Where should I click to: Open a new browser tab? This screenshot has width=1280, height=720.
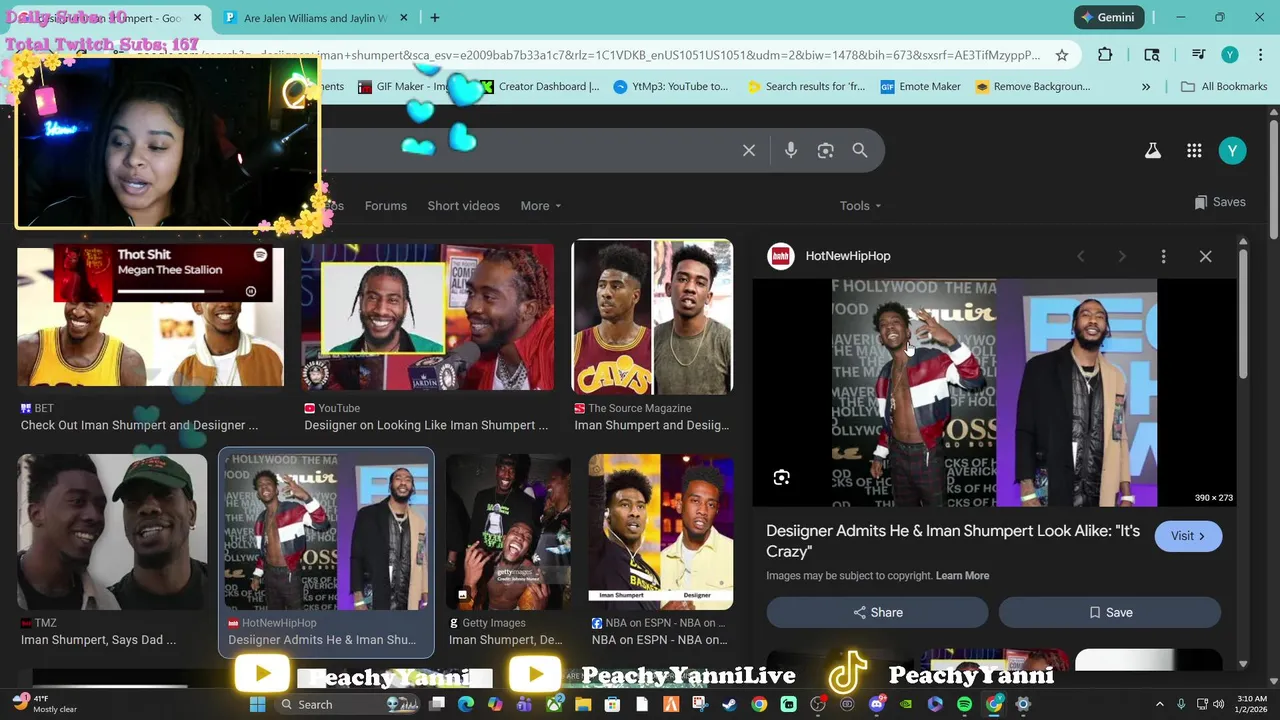tap(435, 17)
